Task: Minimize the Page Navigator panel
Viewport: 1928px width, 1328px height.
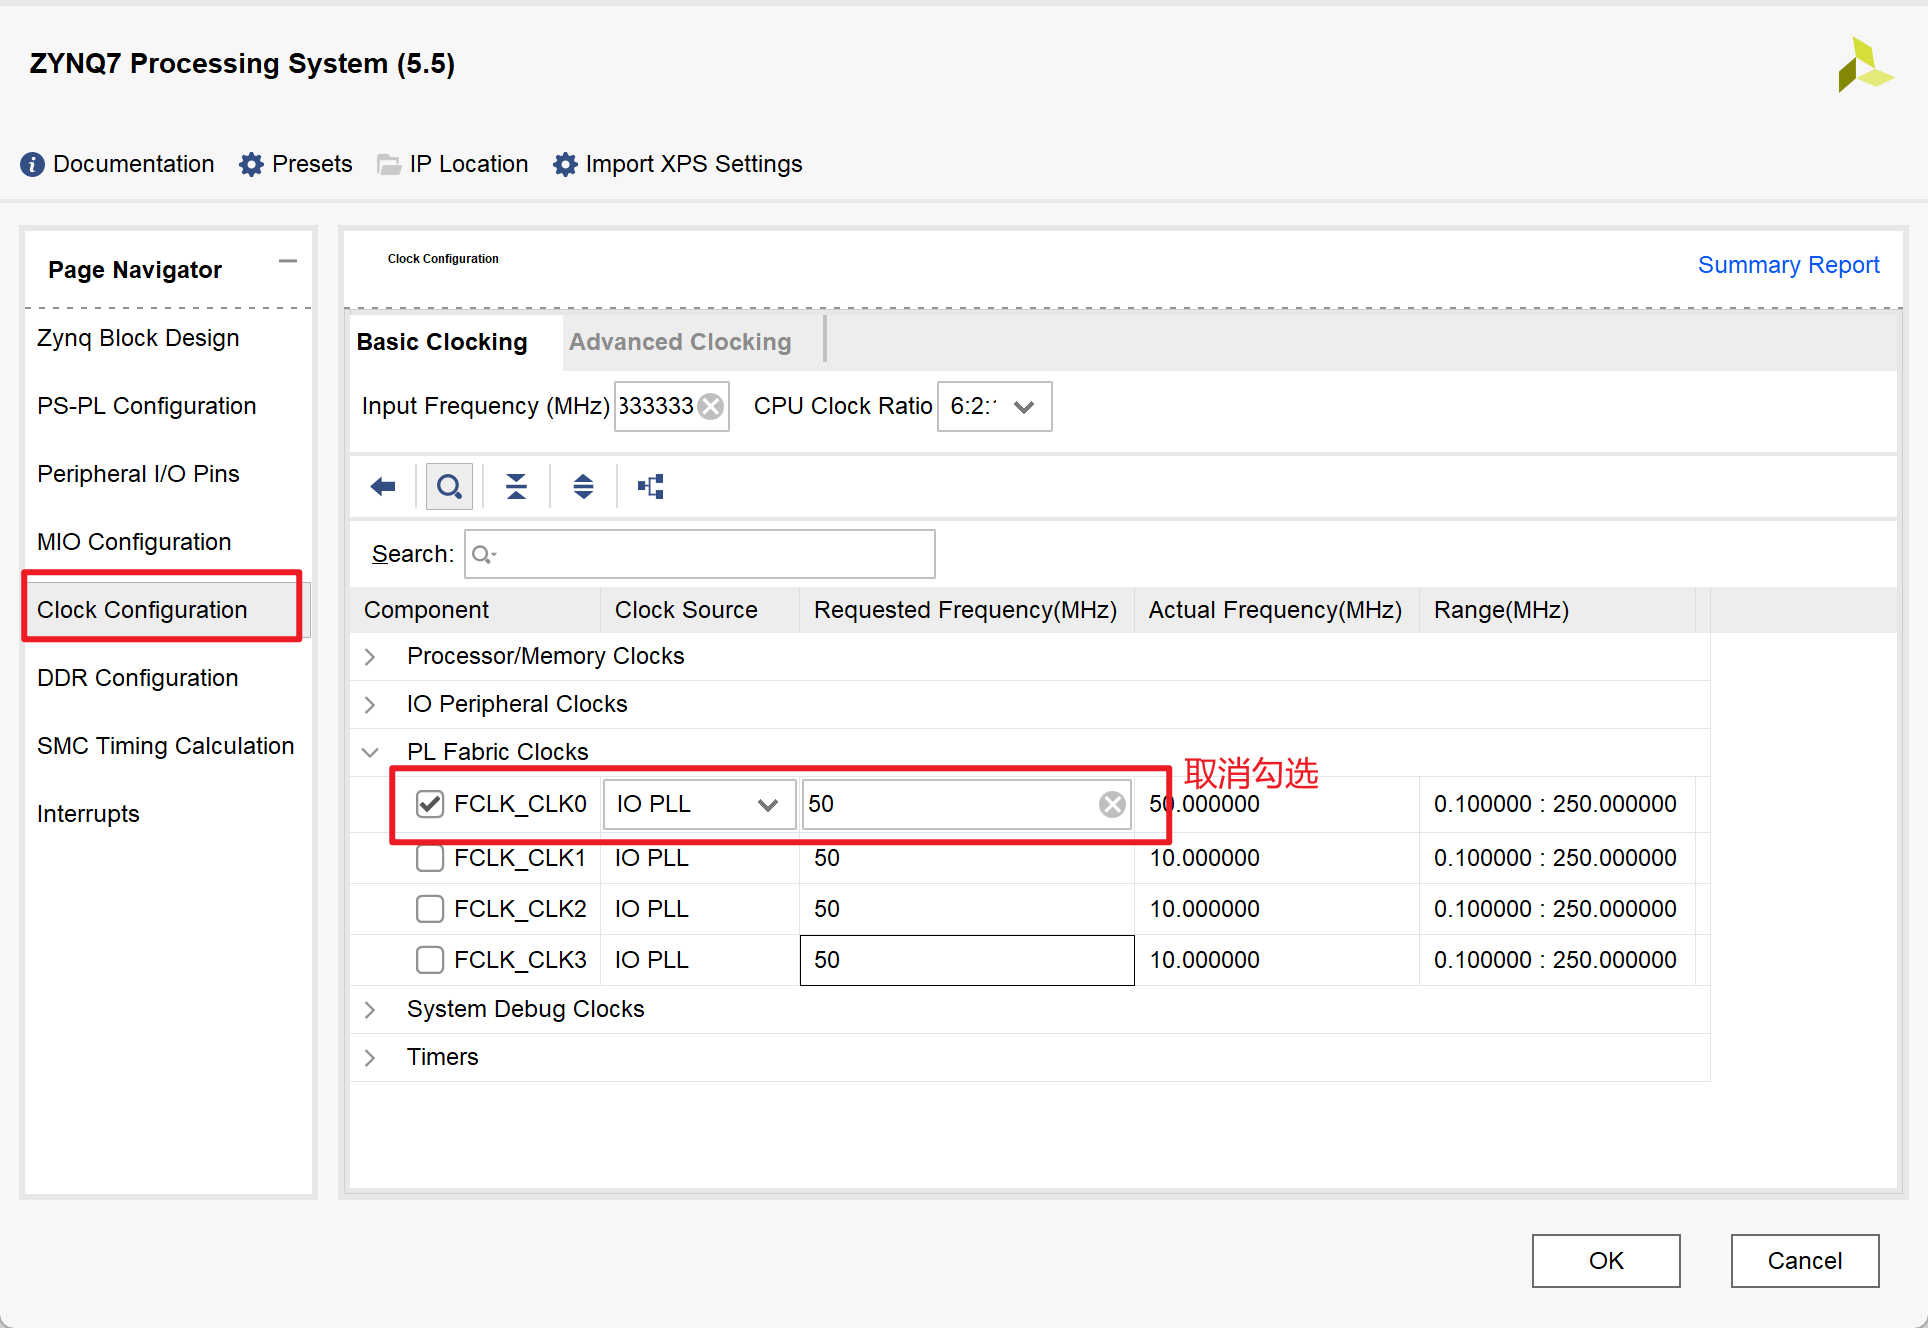Action: click(x=288, y=261)
